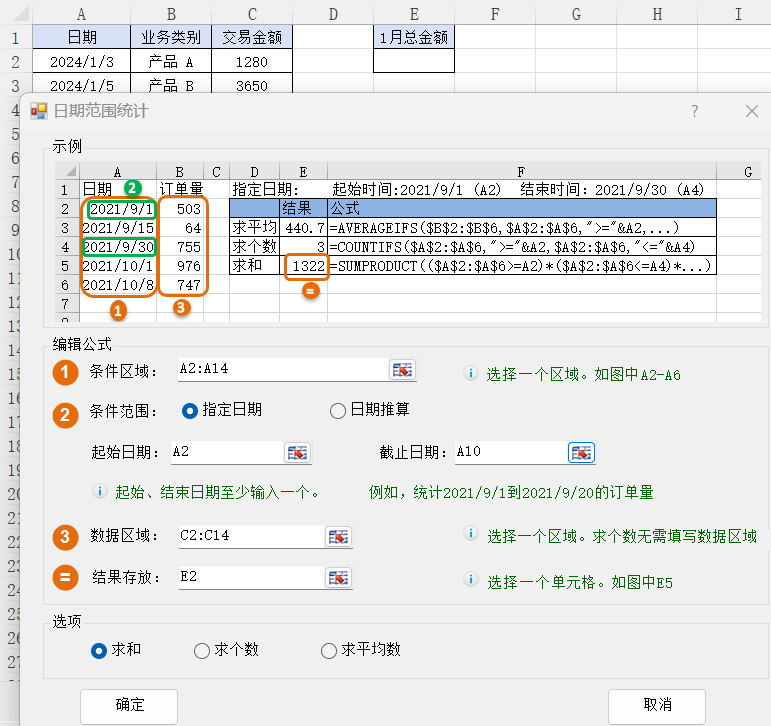Click range picker icon for 结果存放 field
771x726 pixels.
[339, 578]
